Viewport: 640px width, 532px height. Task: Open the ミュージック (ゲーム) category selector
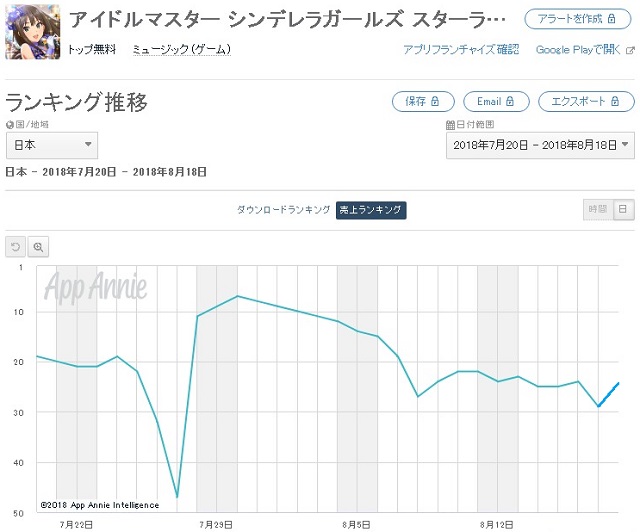point(182,50)
